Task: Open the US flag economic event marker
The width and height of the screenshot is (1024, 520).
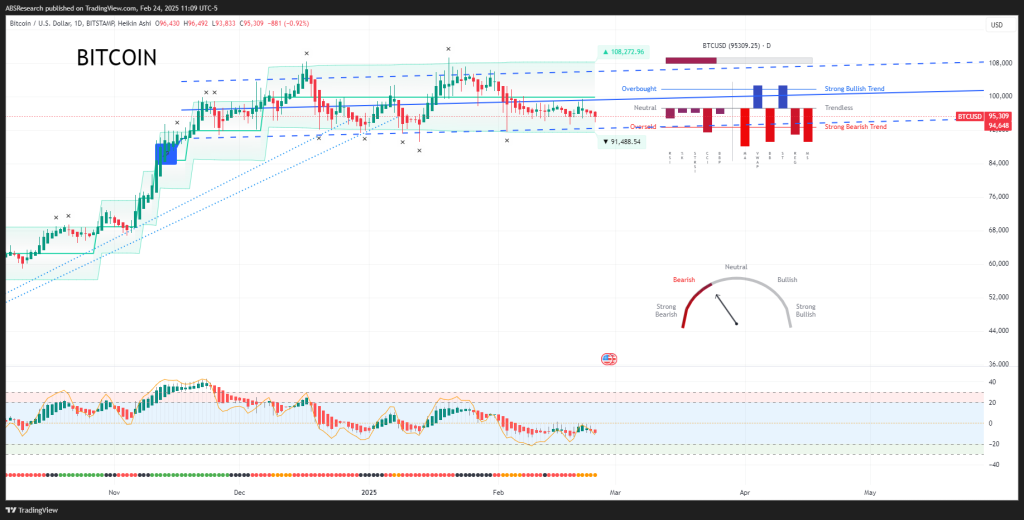Action: click(x=609, y=359)
